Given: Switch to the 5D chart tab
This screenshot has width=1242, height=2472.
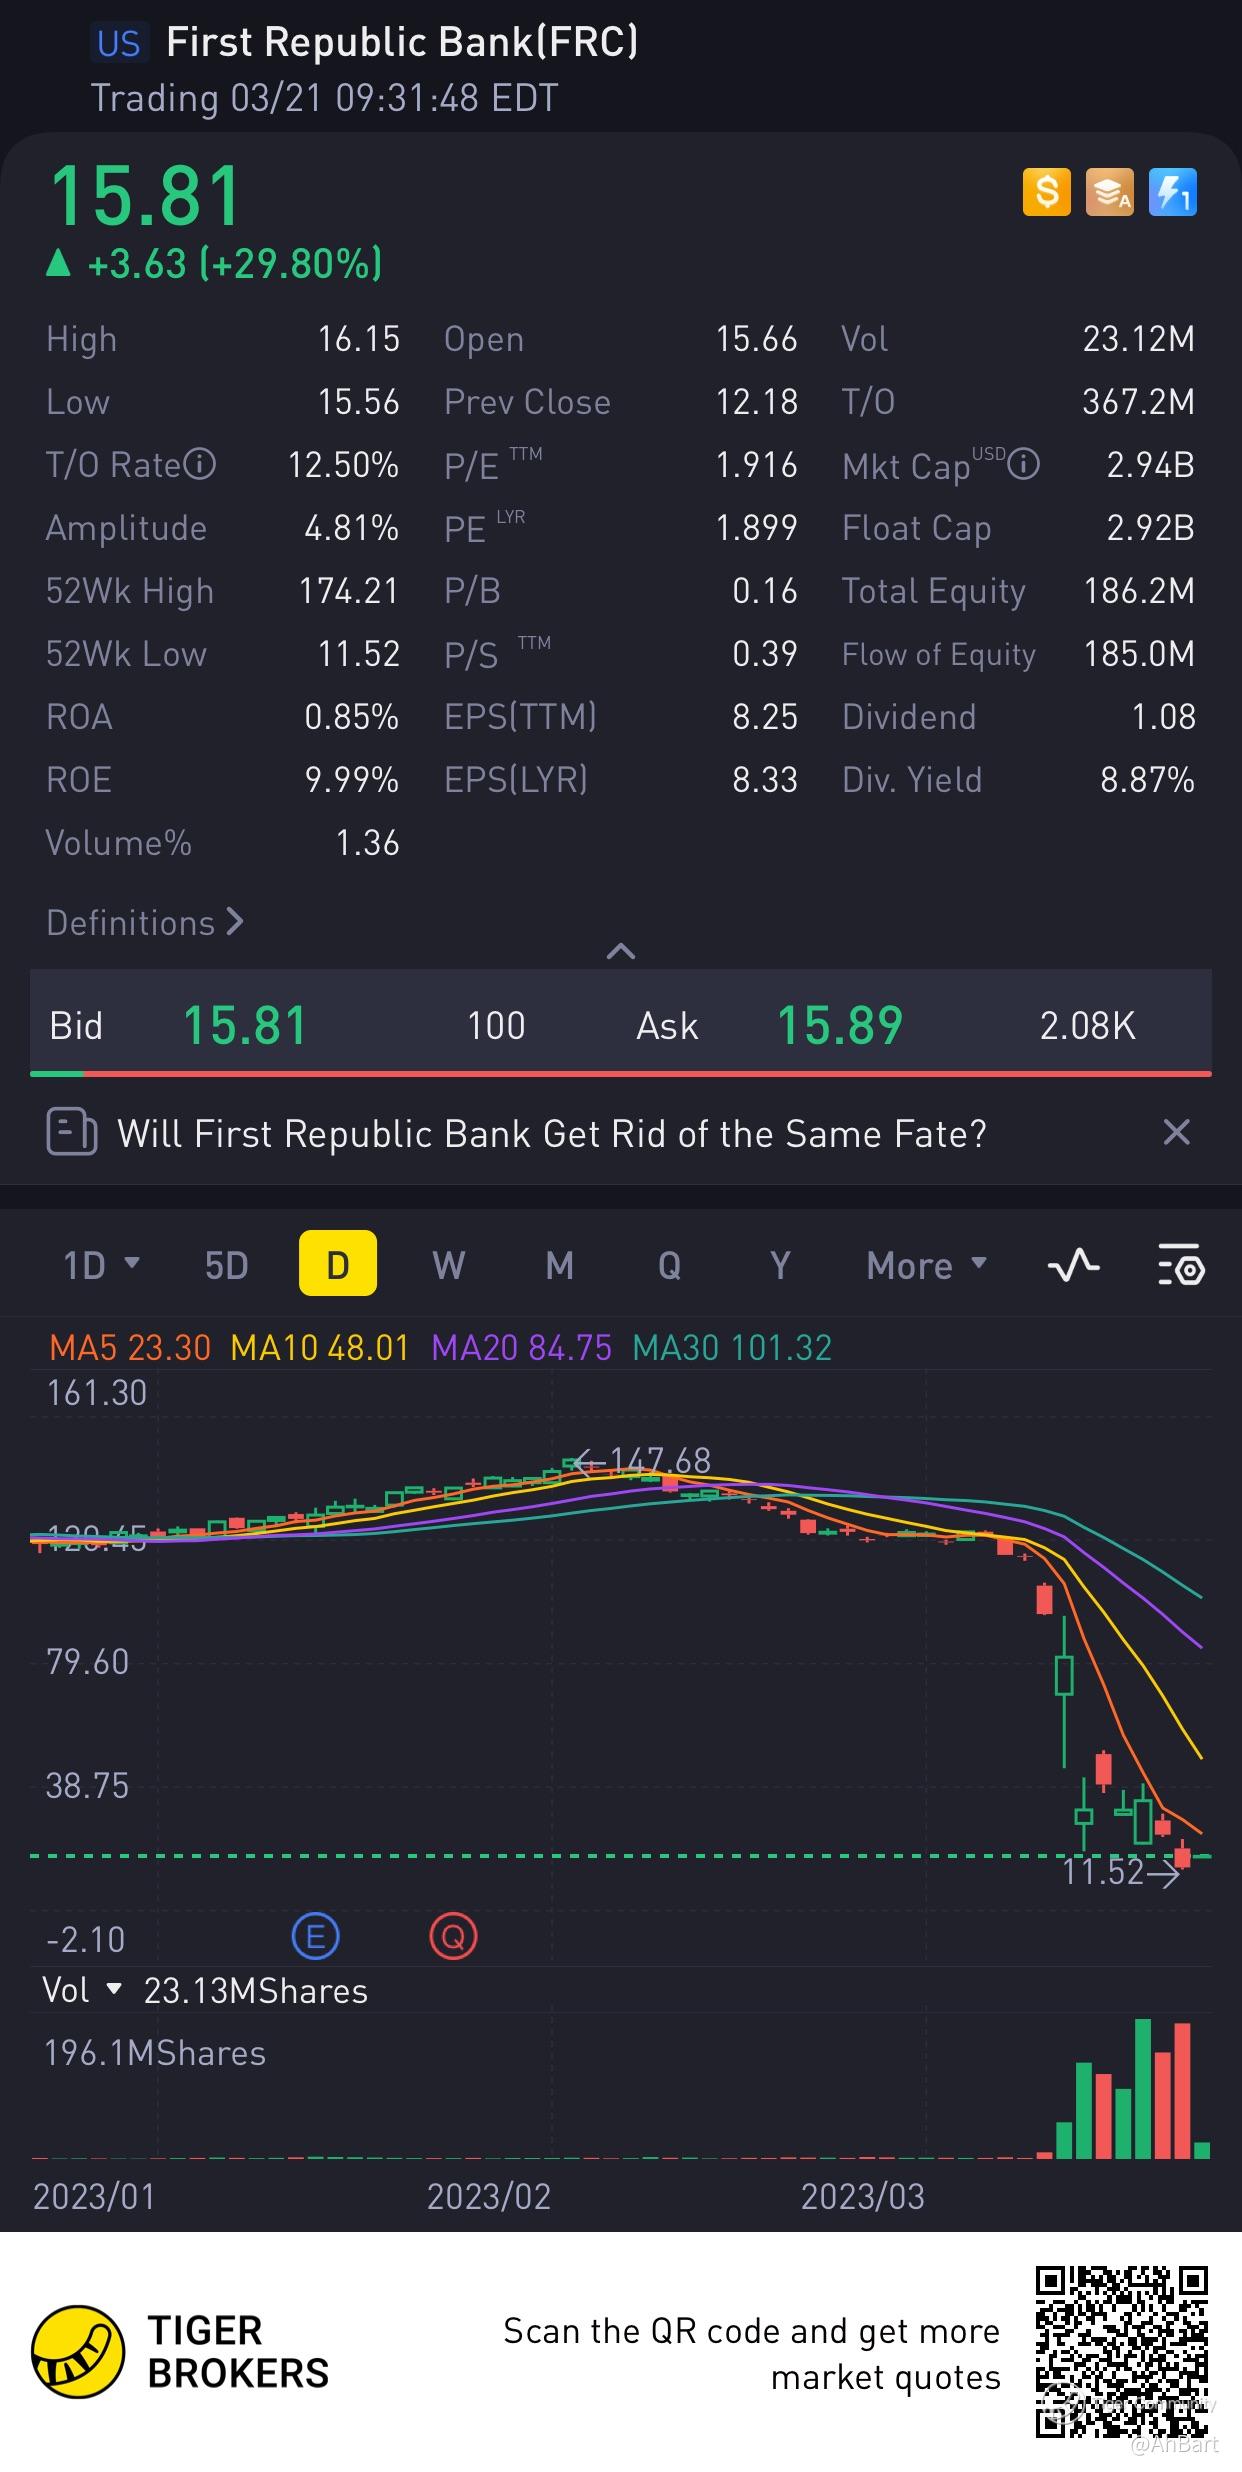Looking at the screenshot, I should coord(226,1266).
